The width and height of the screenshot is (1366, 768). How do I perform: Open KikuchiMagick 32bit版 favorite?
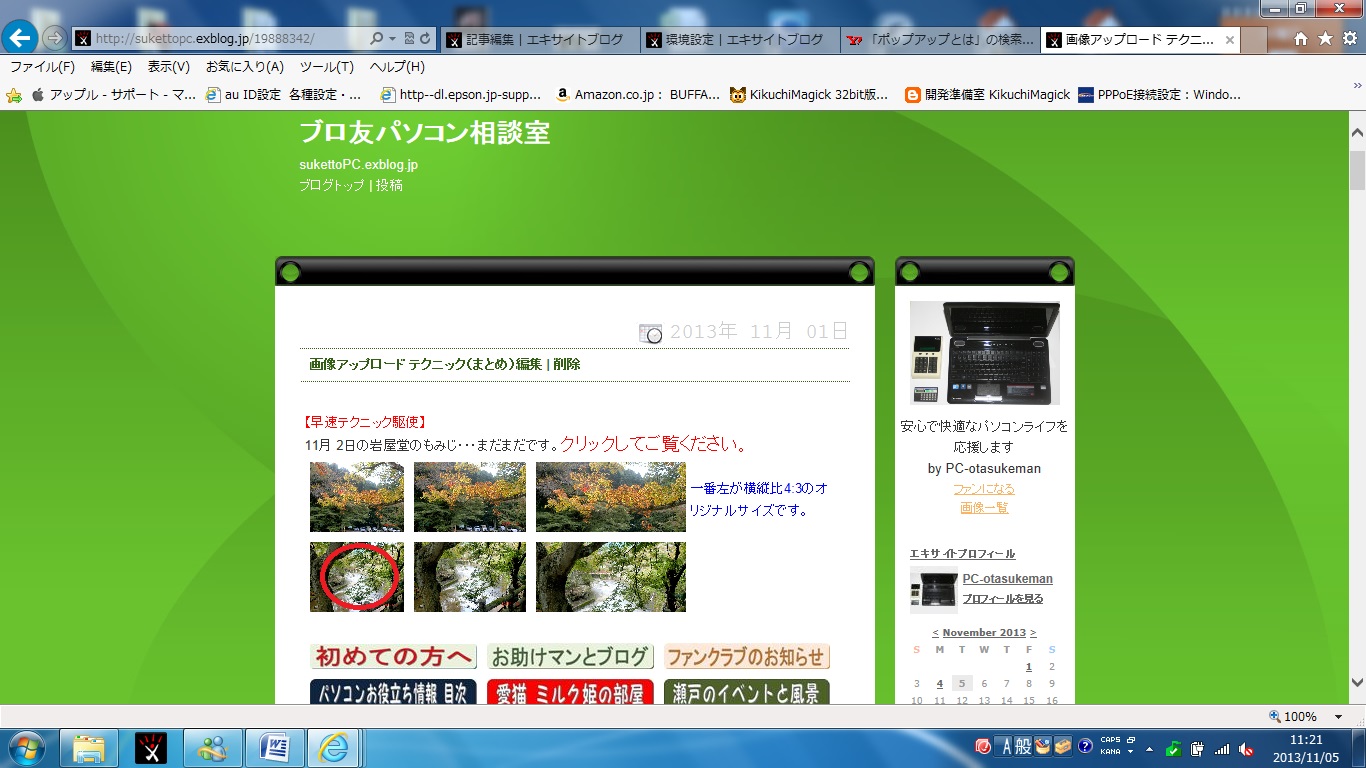coord(809,95)
